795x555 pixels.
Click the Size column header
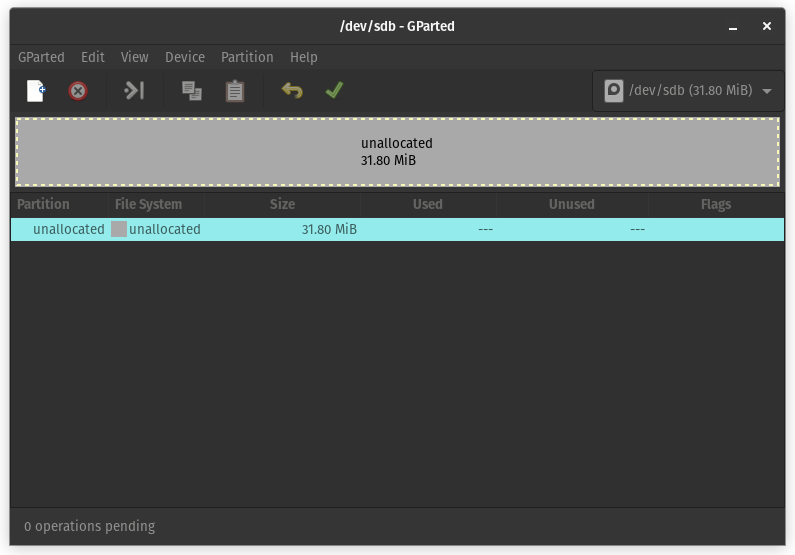pos(282,204)
